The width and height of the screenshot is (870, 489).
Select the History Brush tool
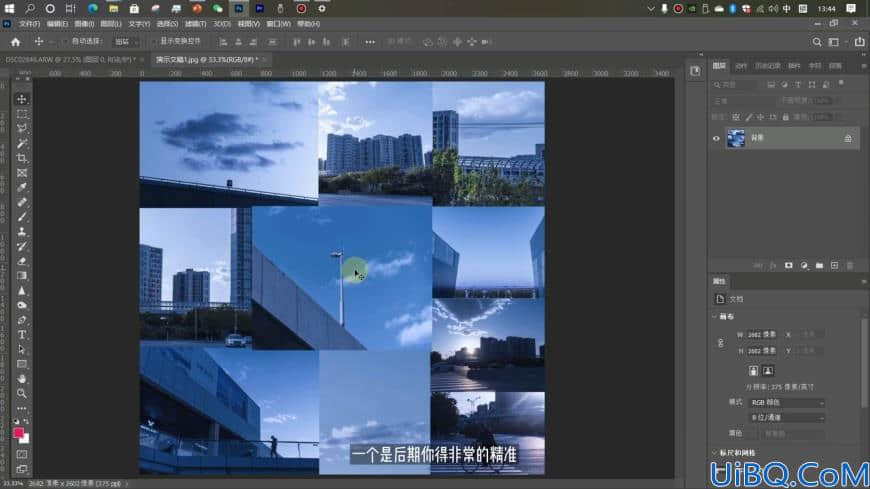coord(22,246)
